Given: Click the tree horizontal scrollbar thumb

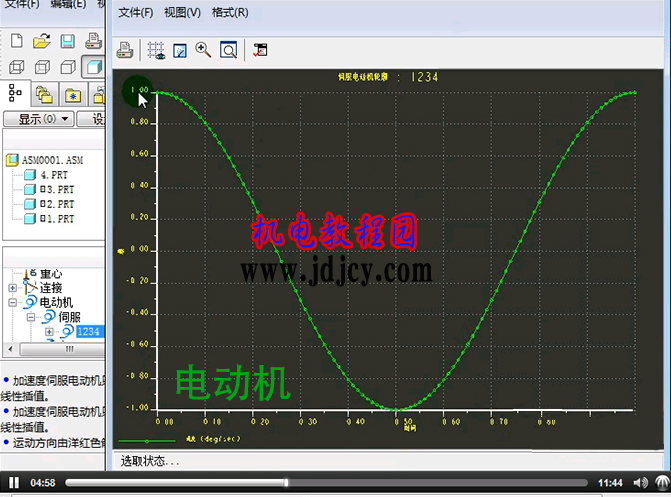Looking at the screenshot, I should 62,349.
